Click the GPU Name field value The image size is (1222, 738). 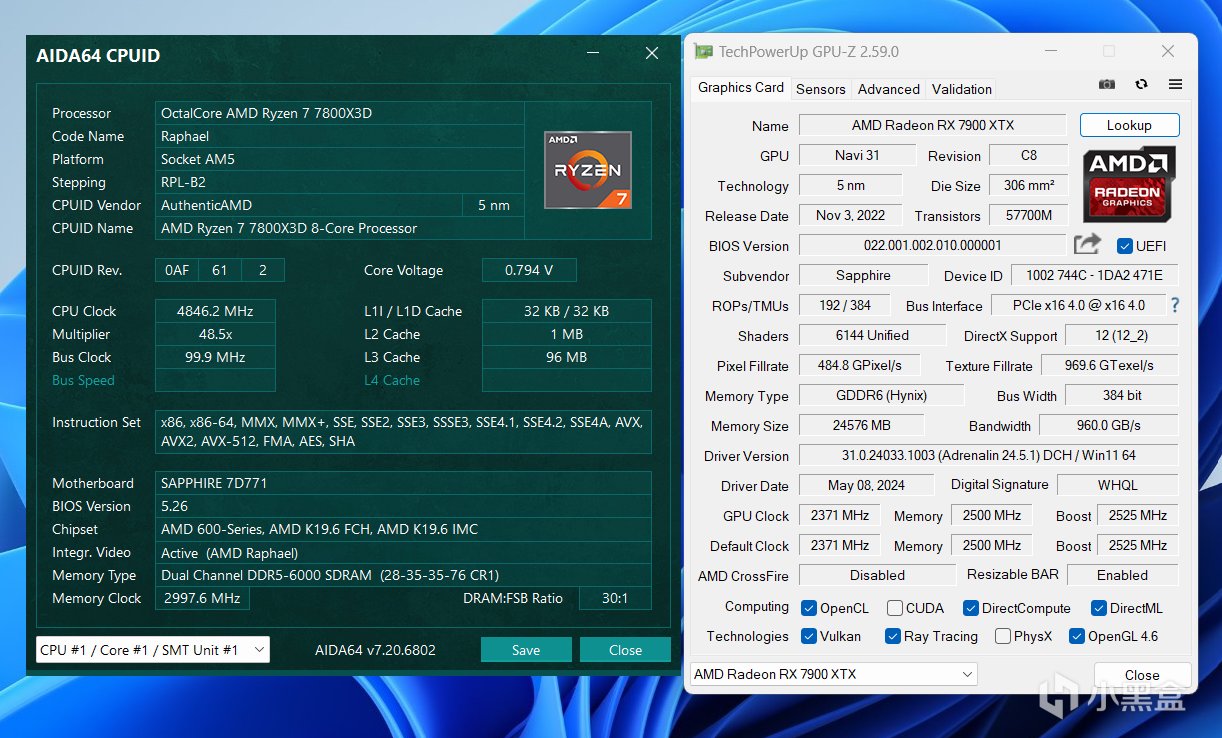click(x=933, y=125)
